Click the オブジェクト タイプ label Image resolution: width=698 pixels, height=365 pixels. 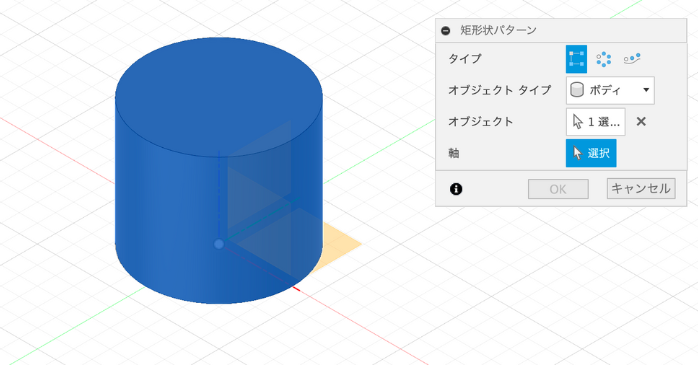click(500, 90)
